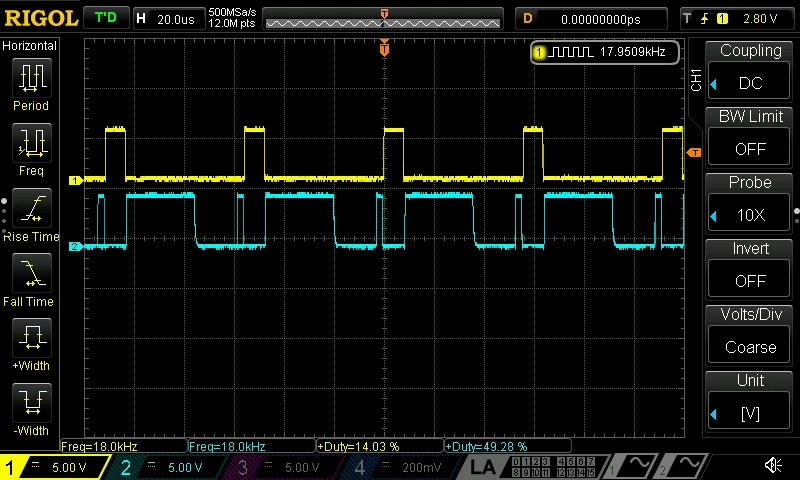The height and width of the screenshot is (480, 800).
Task: Click the trigger level marker on right edge
Action: click(x=694, y=153)
